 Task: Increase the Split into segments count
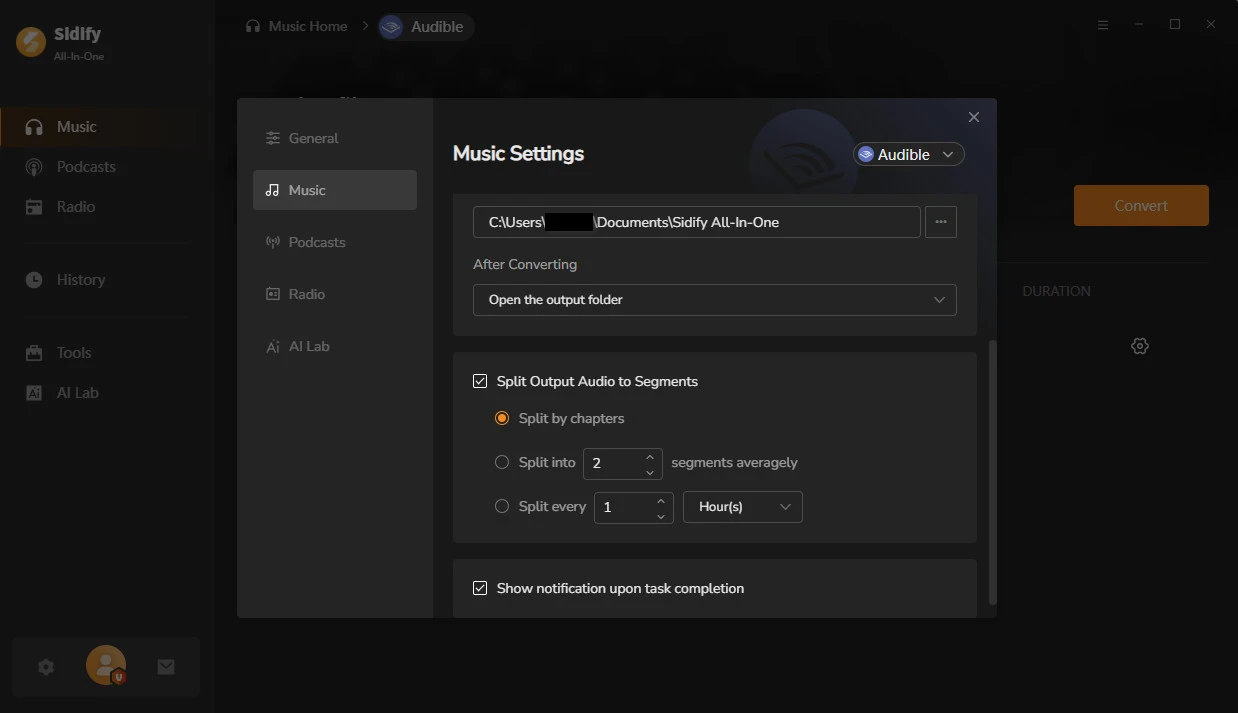(x=650, y=456)
